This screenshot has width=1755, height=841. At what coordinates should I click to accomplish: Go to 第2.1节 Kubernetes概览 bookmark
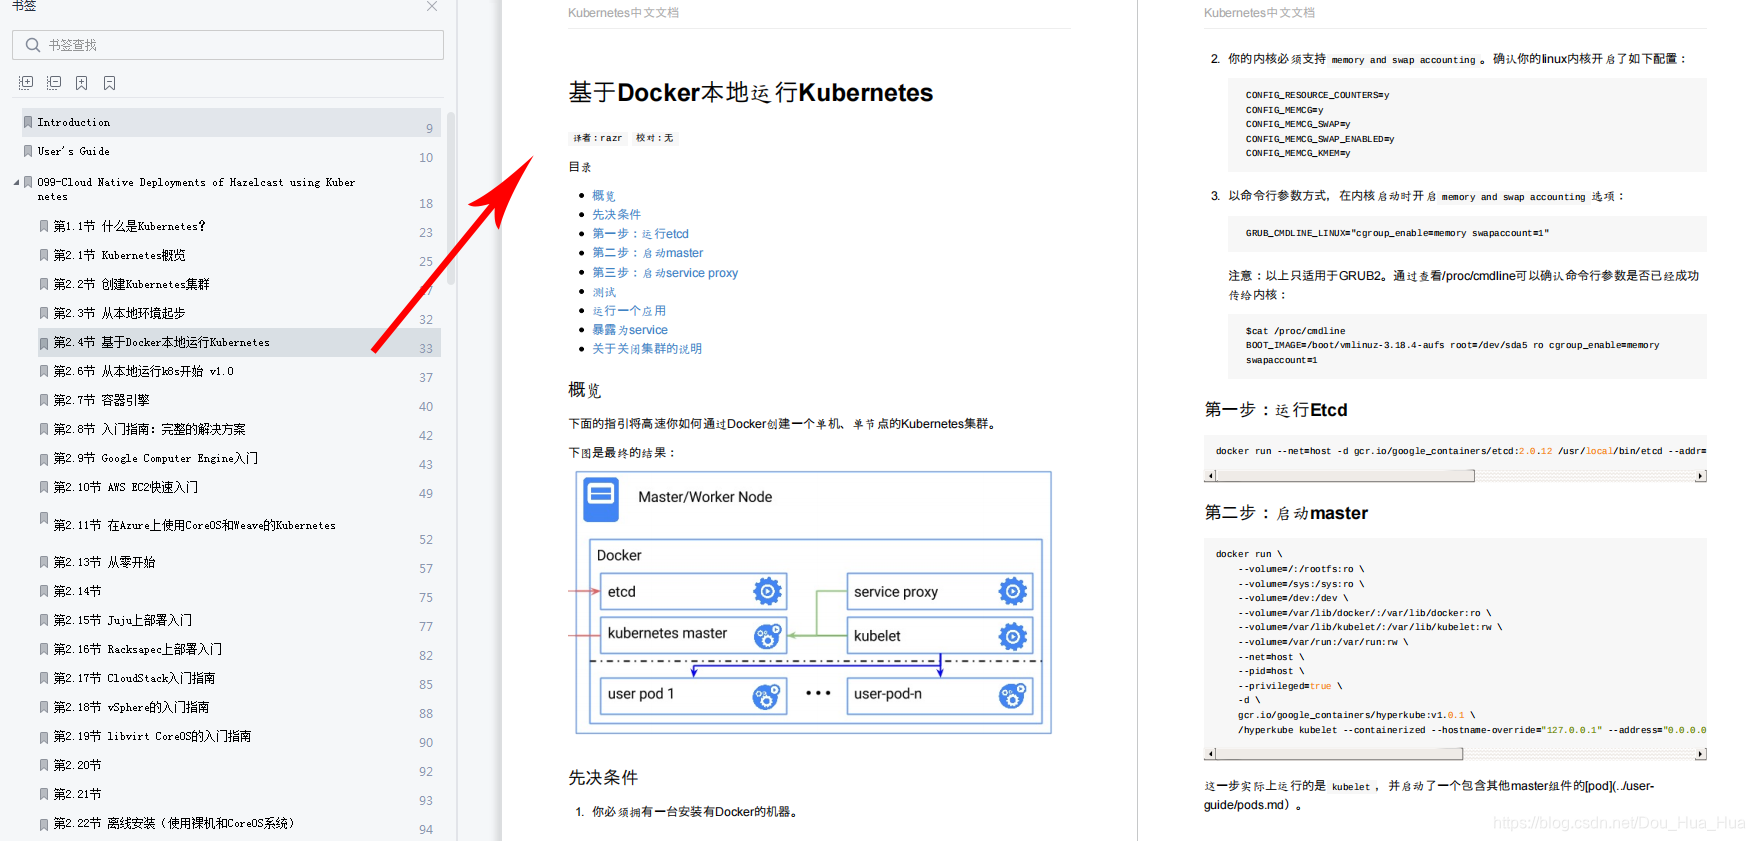120,255
